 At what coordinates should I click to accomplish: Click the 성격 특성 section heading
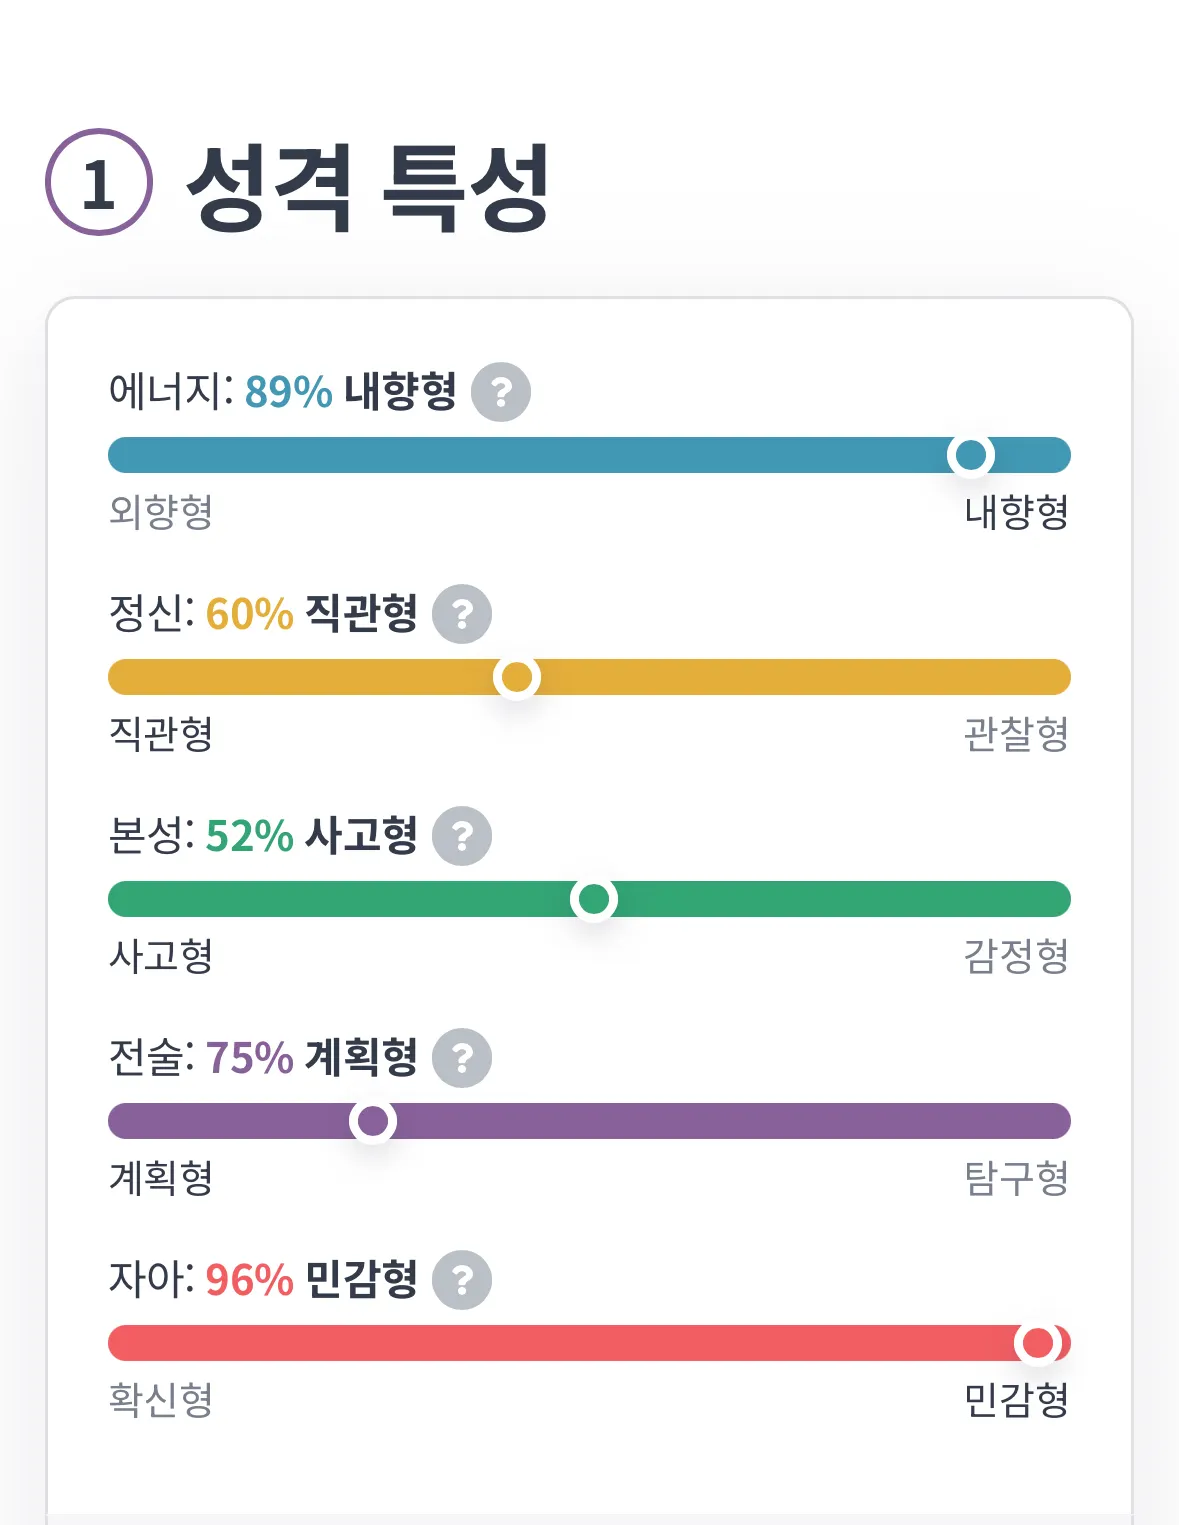[368, 187]
